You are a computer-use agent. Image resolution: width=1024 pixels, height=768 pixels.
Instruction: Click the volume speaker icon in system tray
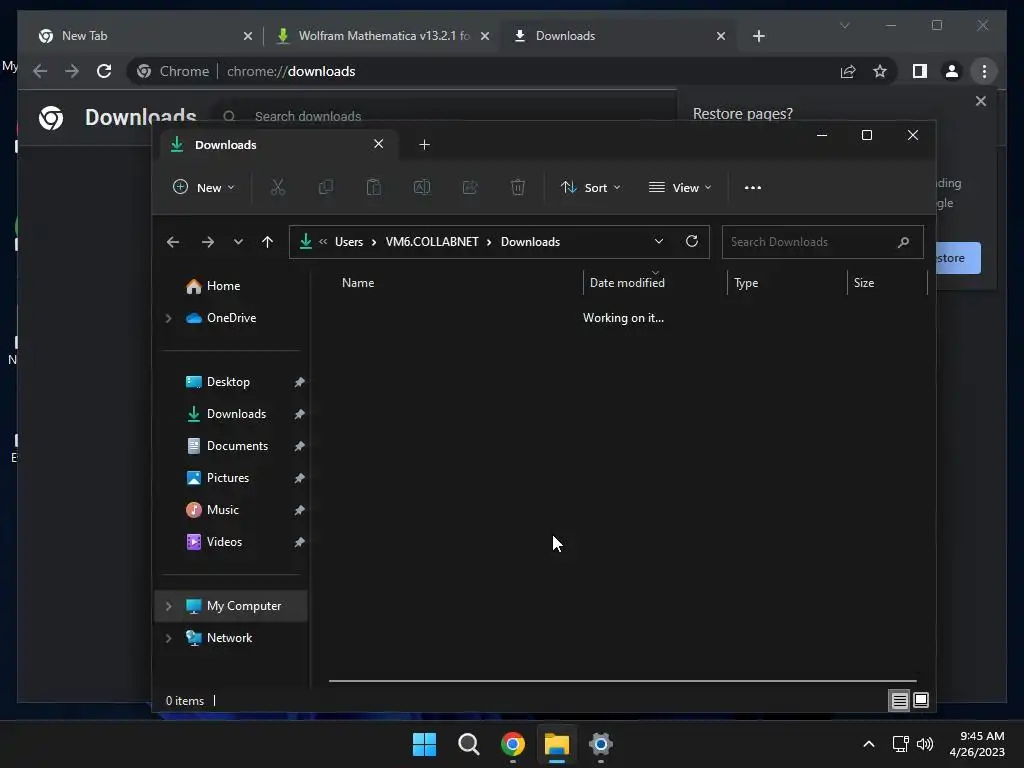click(x=925, y=744)
